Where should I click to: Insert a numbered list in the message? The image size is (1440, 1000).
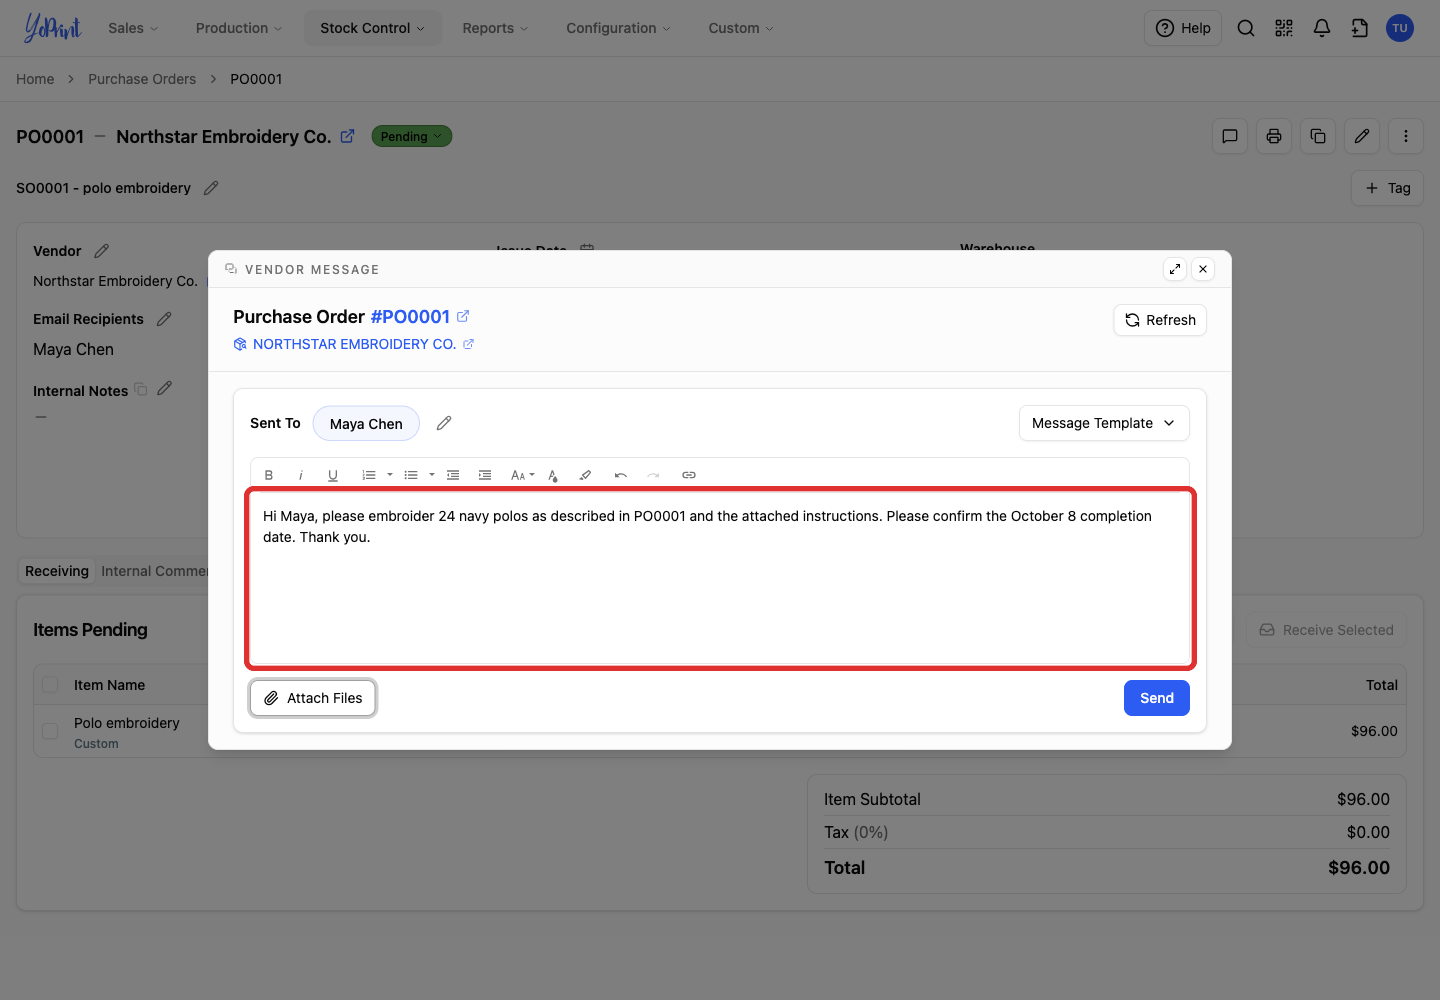point(369,475)
